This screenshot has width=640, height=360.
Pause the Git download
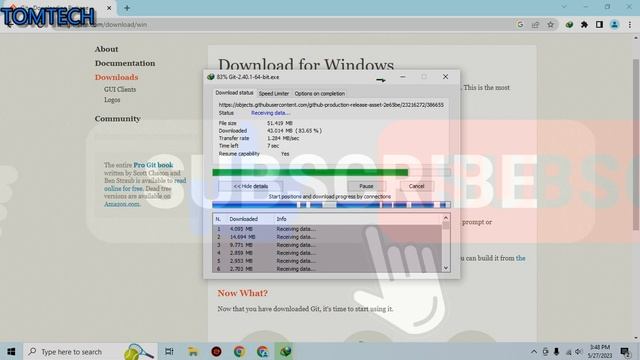(x=366, y=186)
